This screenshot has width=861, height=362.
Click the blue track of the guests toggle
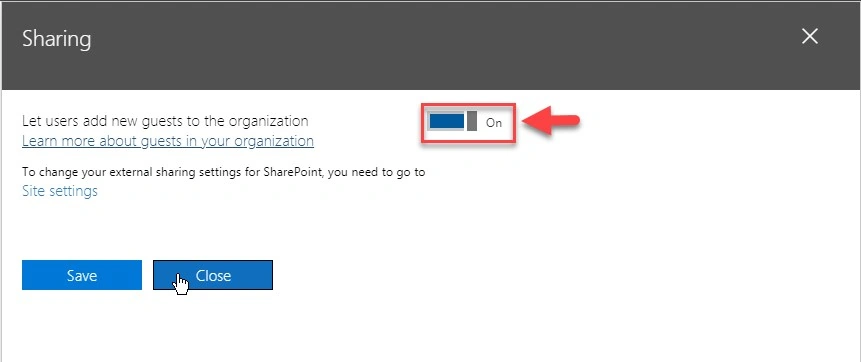pyautogui.click(x=447, y=122)
